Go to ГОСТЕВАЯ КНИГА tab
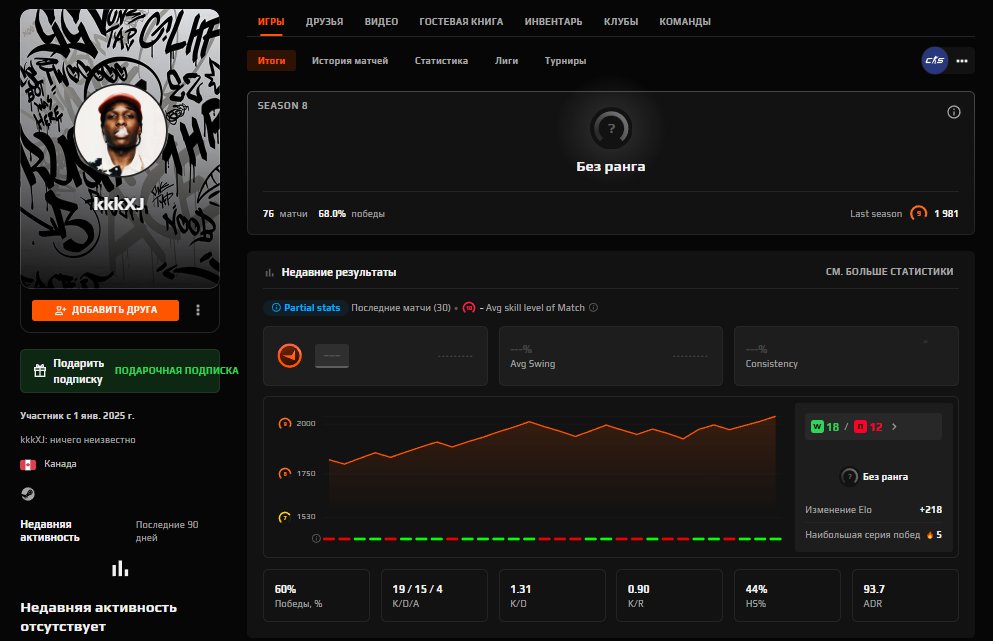Screen dimensions: 993x641 [x=461, y=22]
